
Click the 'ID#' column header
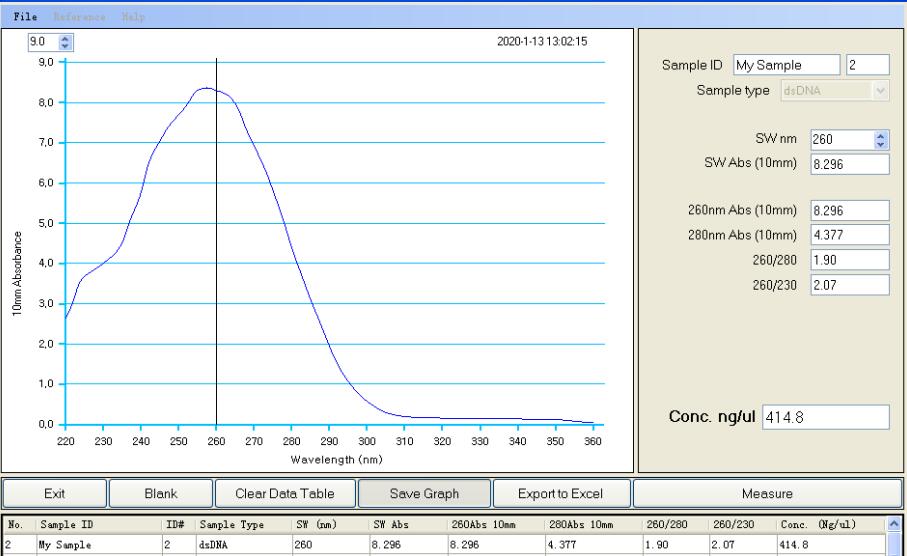pos(179,525)
